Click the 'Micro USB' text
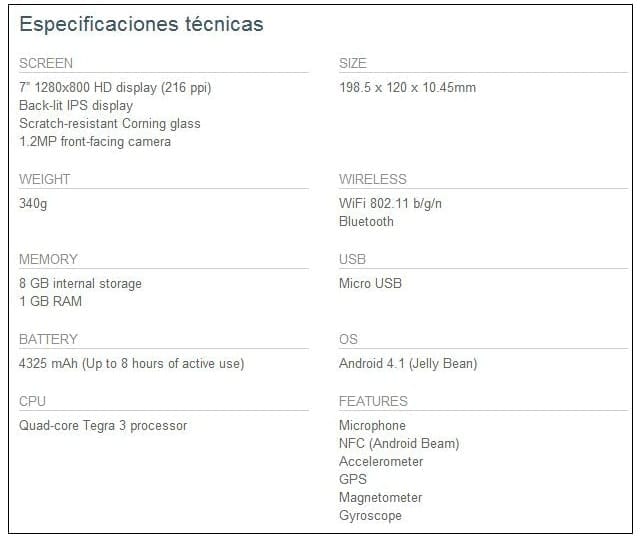Image resolution: width=641 pixels, height=540 pixels. (370, 284)
